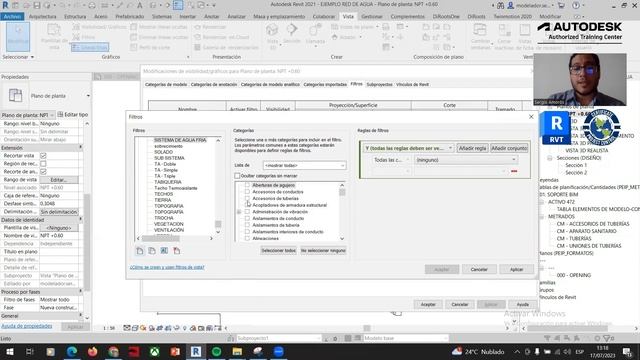Open the Vínculos de Revit tab
The image size is (640, 360).
coord(412,84)
